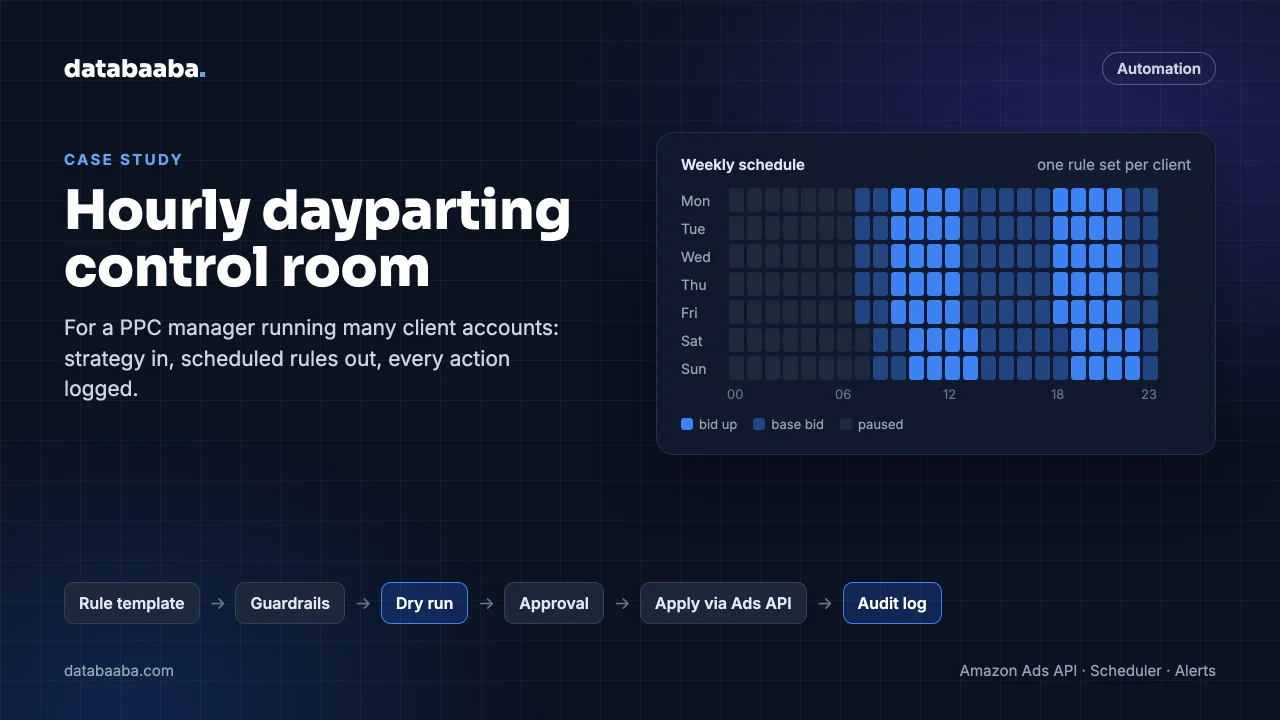
Task: Click the arrow after the Approval step
Action: point(622,603)
